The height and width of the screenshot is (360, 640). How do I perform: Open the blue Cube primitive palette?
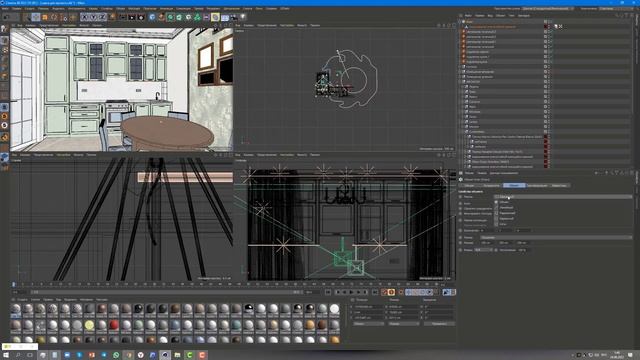pyautogui.click(x=152, y=17)
